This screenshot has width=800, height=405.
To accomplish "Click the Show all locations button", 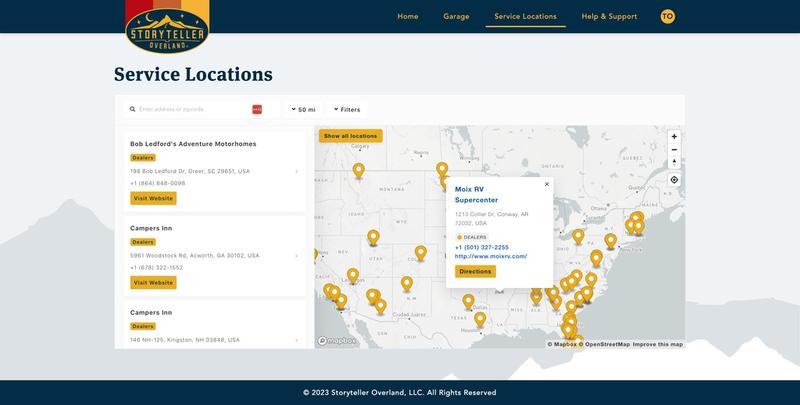I will [x=351, y=136].
